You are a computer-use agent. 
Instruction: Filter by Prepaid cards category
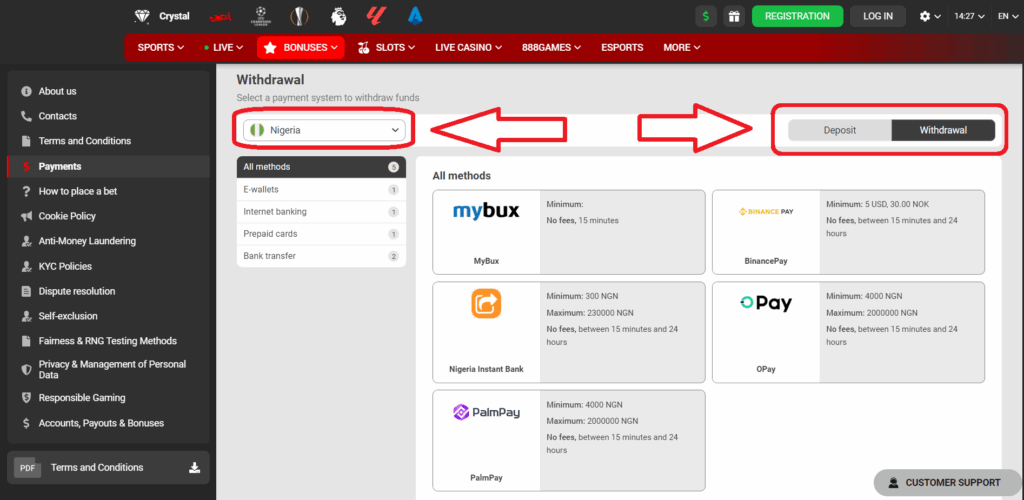coord(321,234)
